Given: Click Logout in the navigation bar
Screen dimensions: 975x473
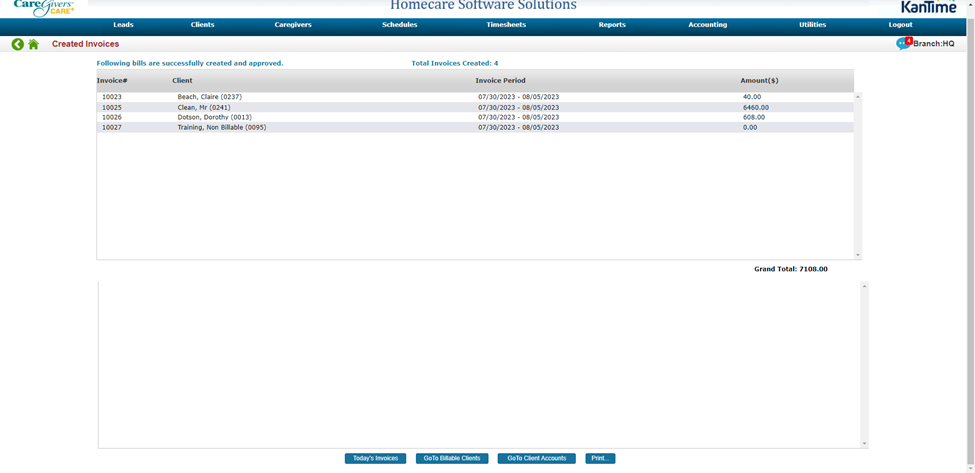Looking at the screenshot, I should (x=900, y=25).
